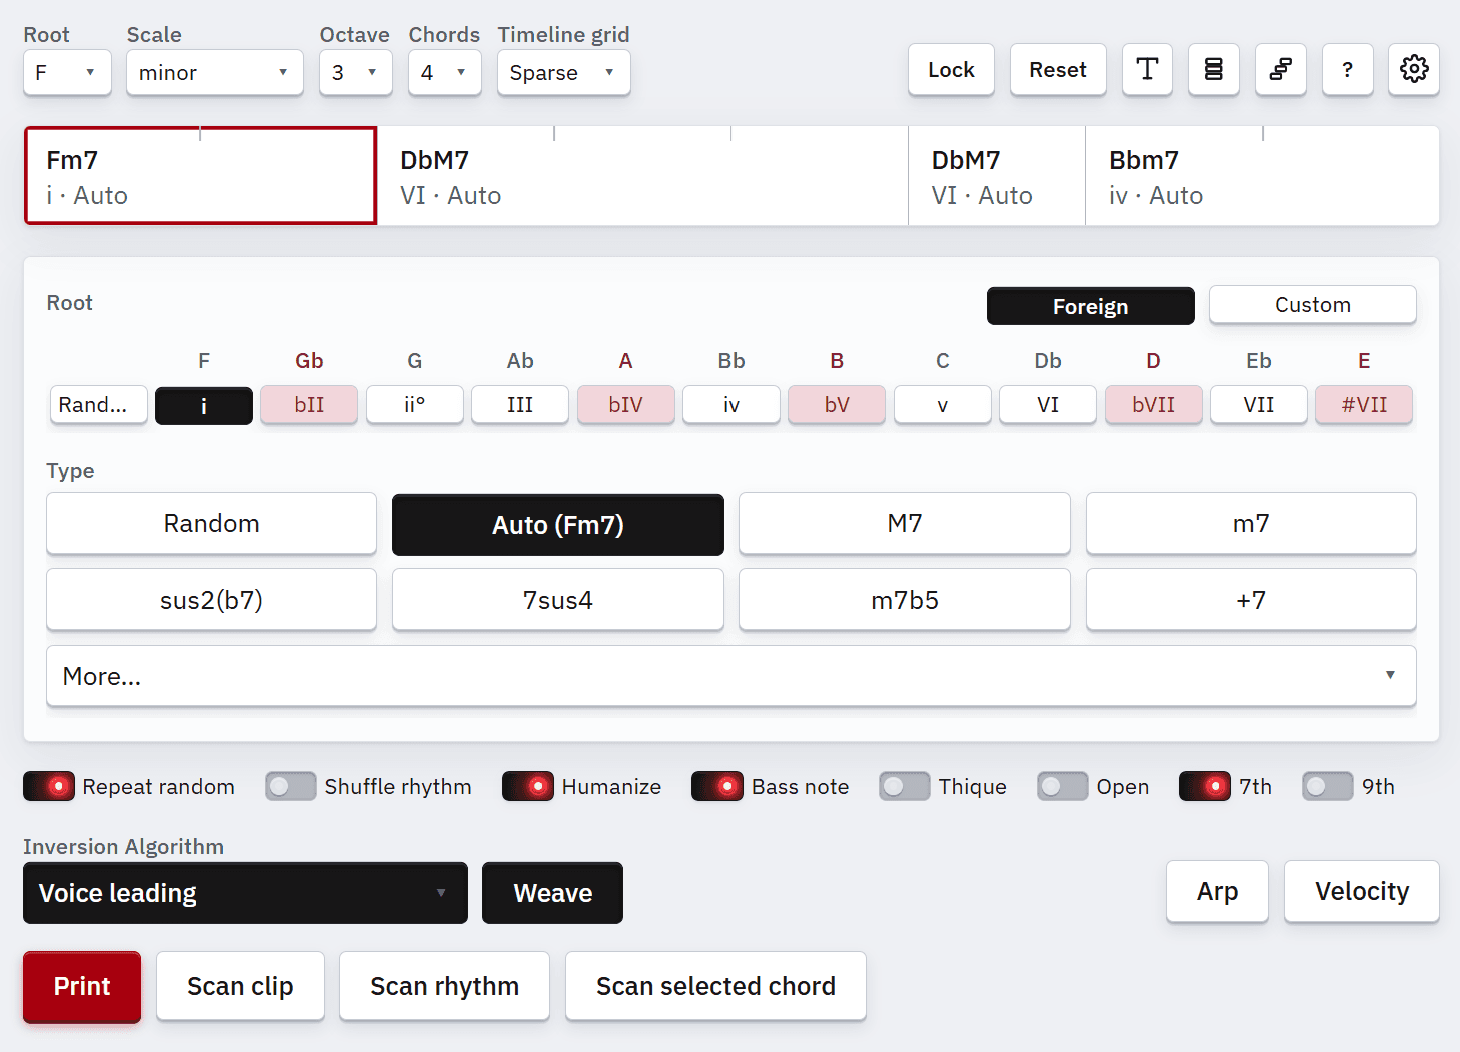Click the Reset button
This screenshot has height=1052, width=1460.
1058,70
